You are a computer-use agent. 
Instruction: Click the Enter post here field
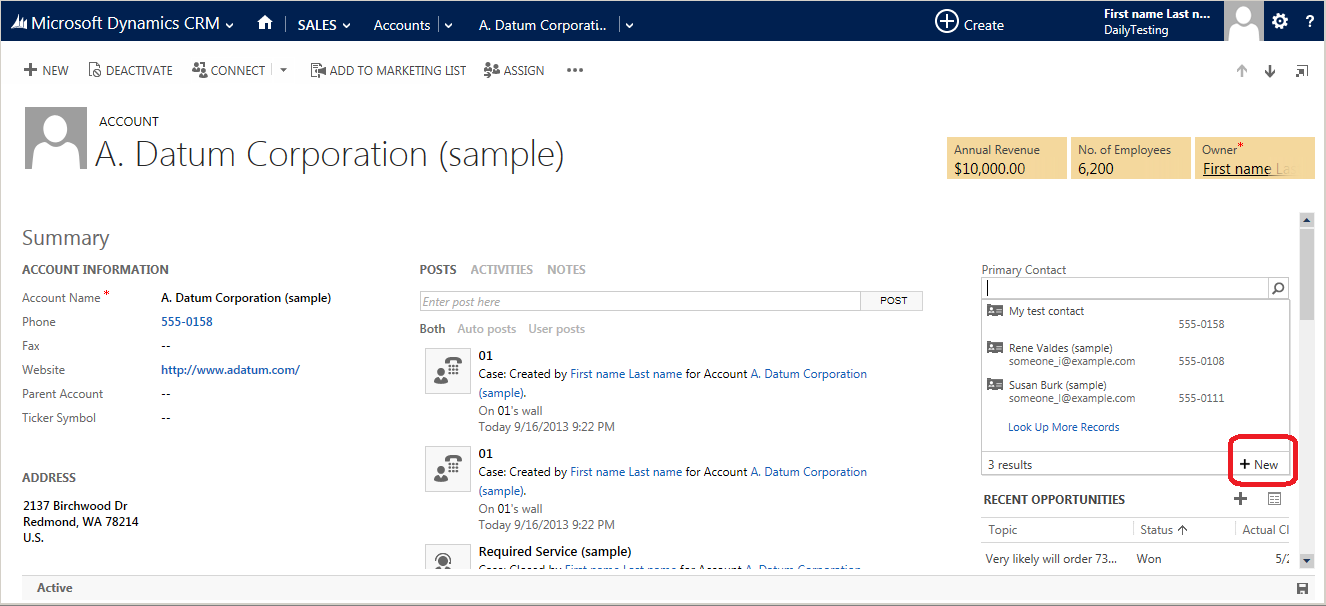(x=640, y=301)
